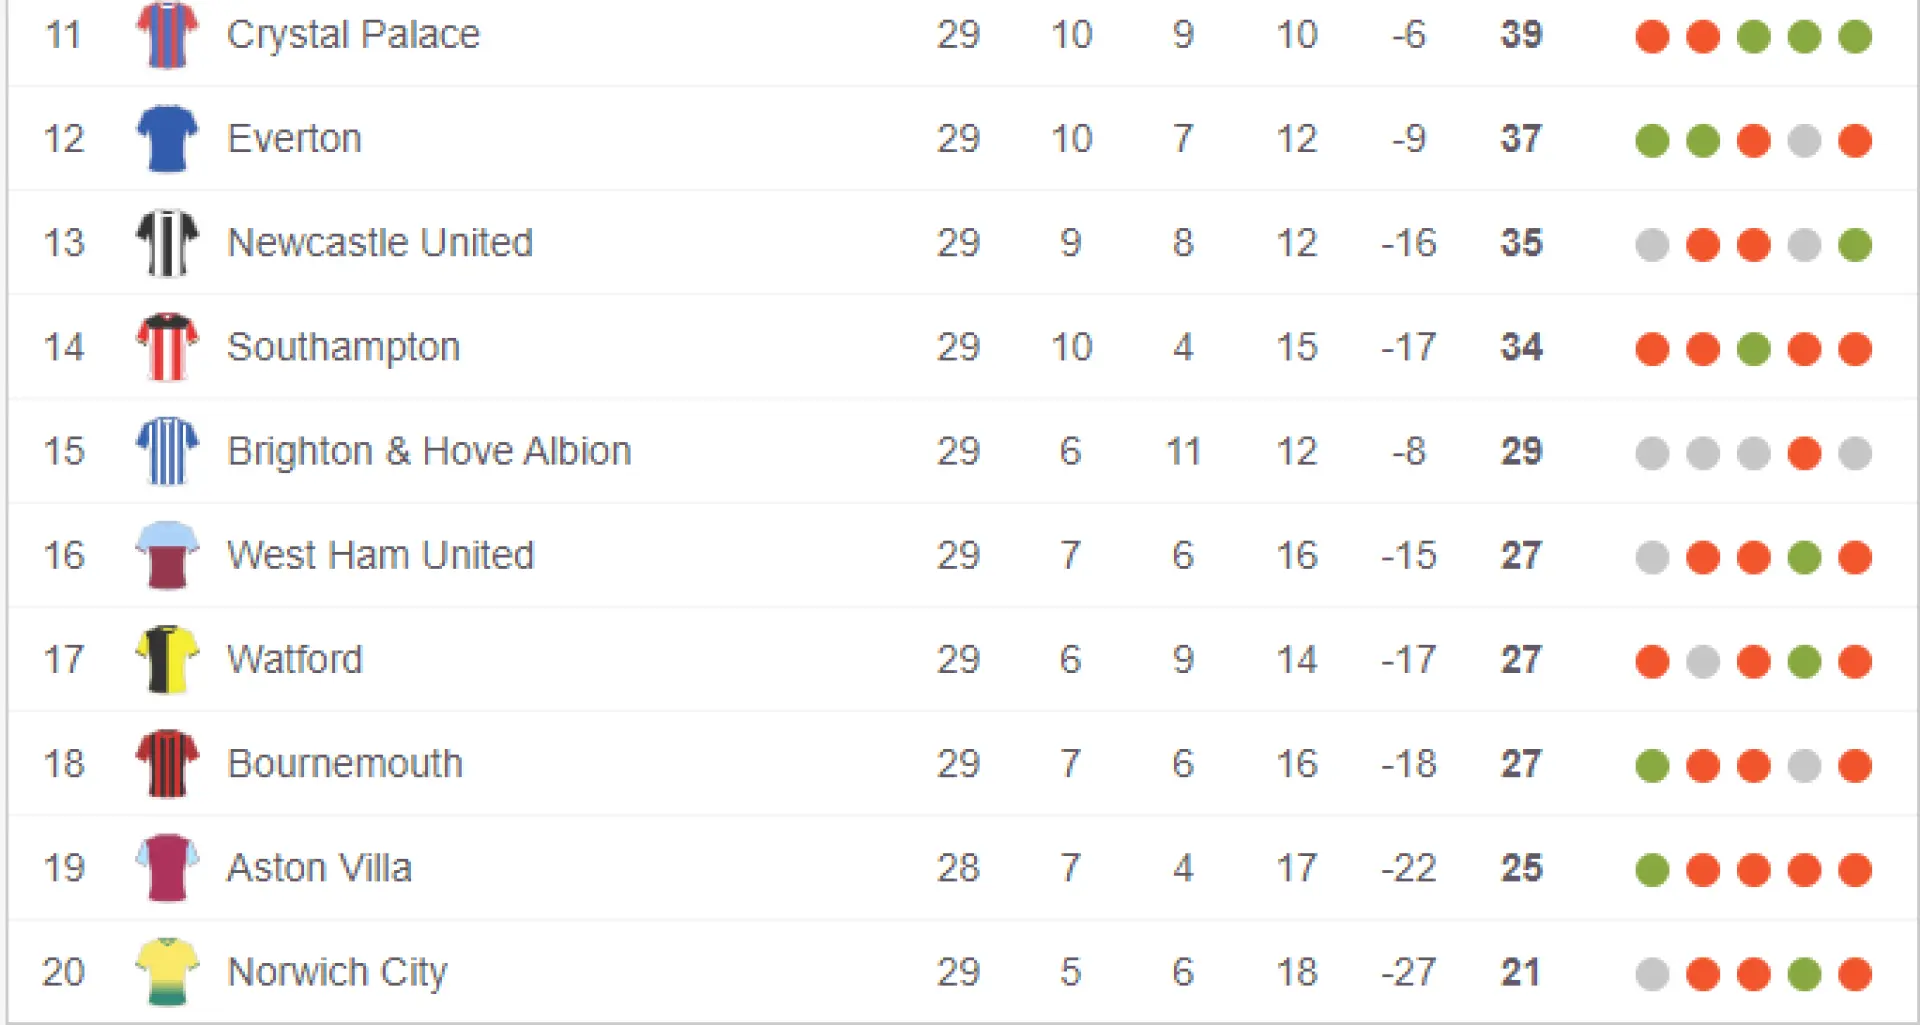Viewport: 1920px width, 1025px height.
Task: Click Everton's blue shirt icon
Action: [x=167, y=139]
